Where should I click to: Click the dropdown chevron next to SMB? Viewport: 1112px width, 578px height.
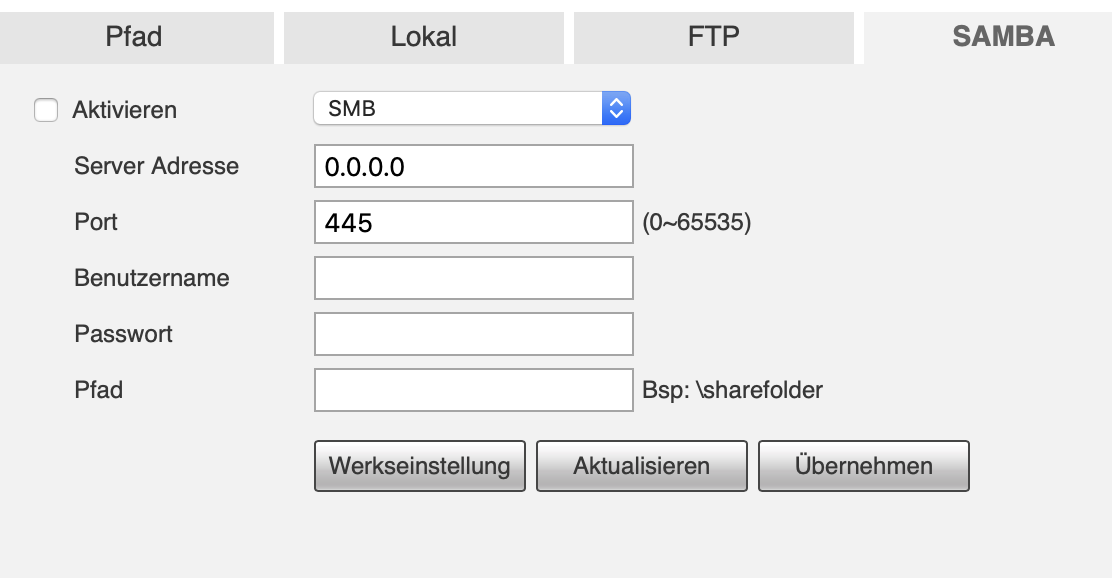[616, 107]
